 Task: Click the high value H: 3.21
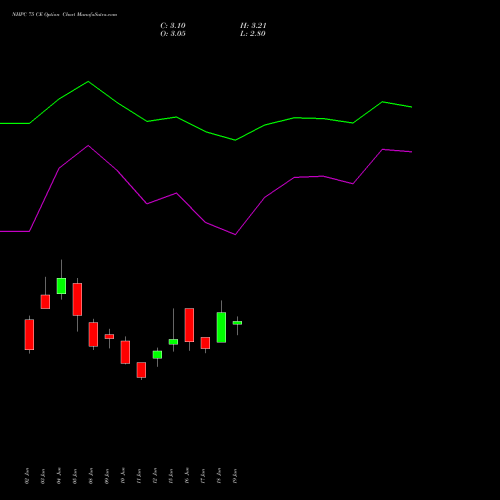coord(253,26)
